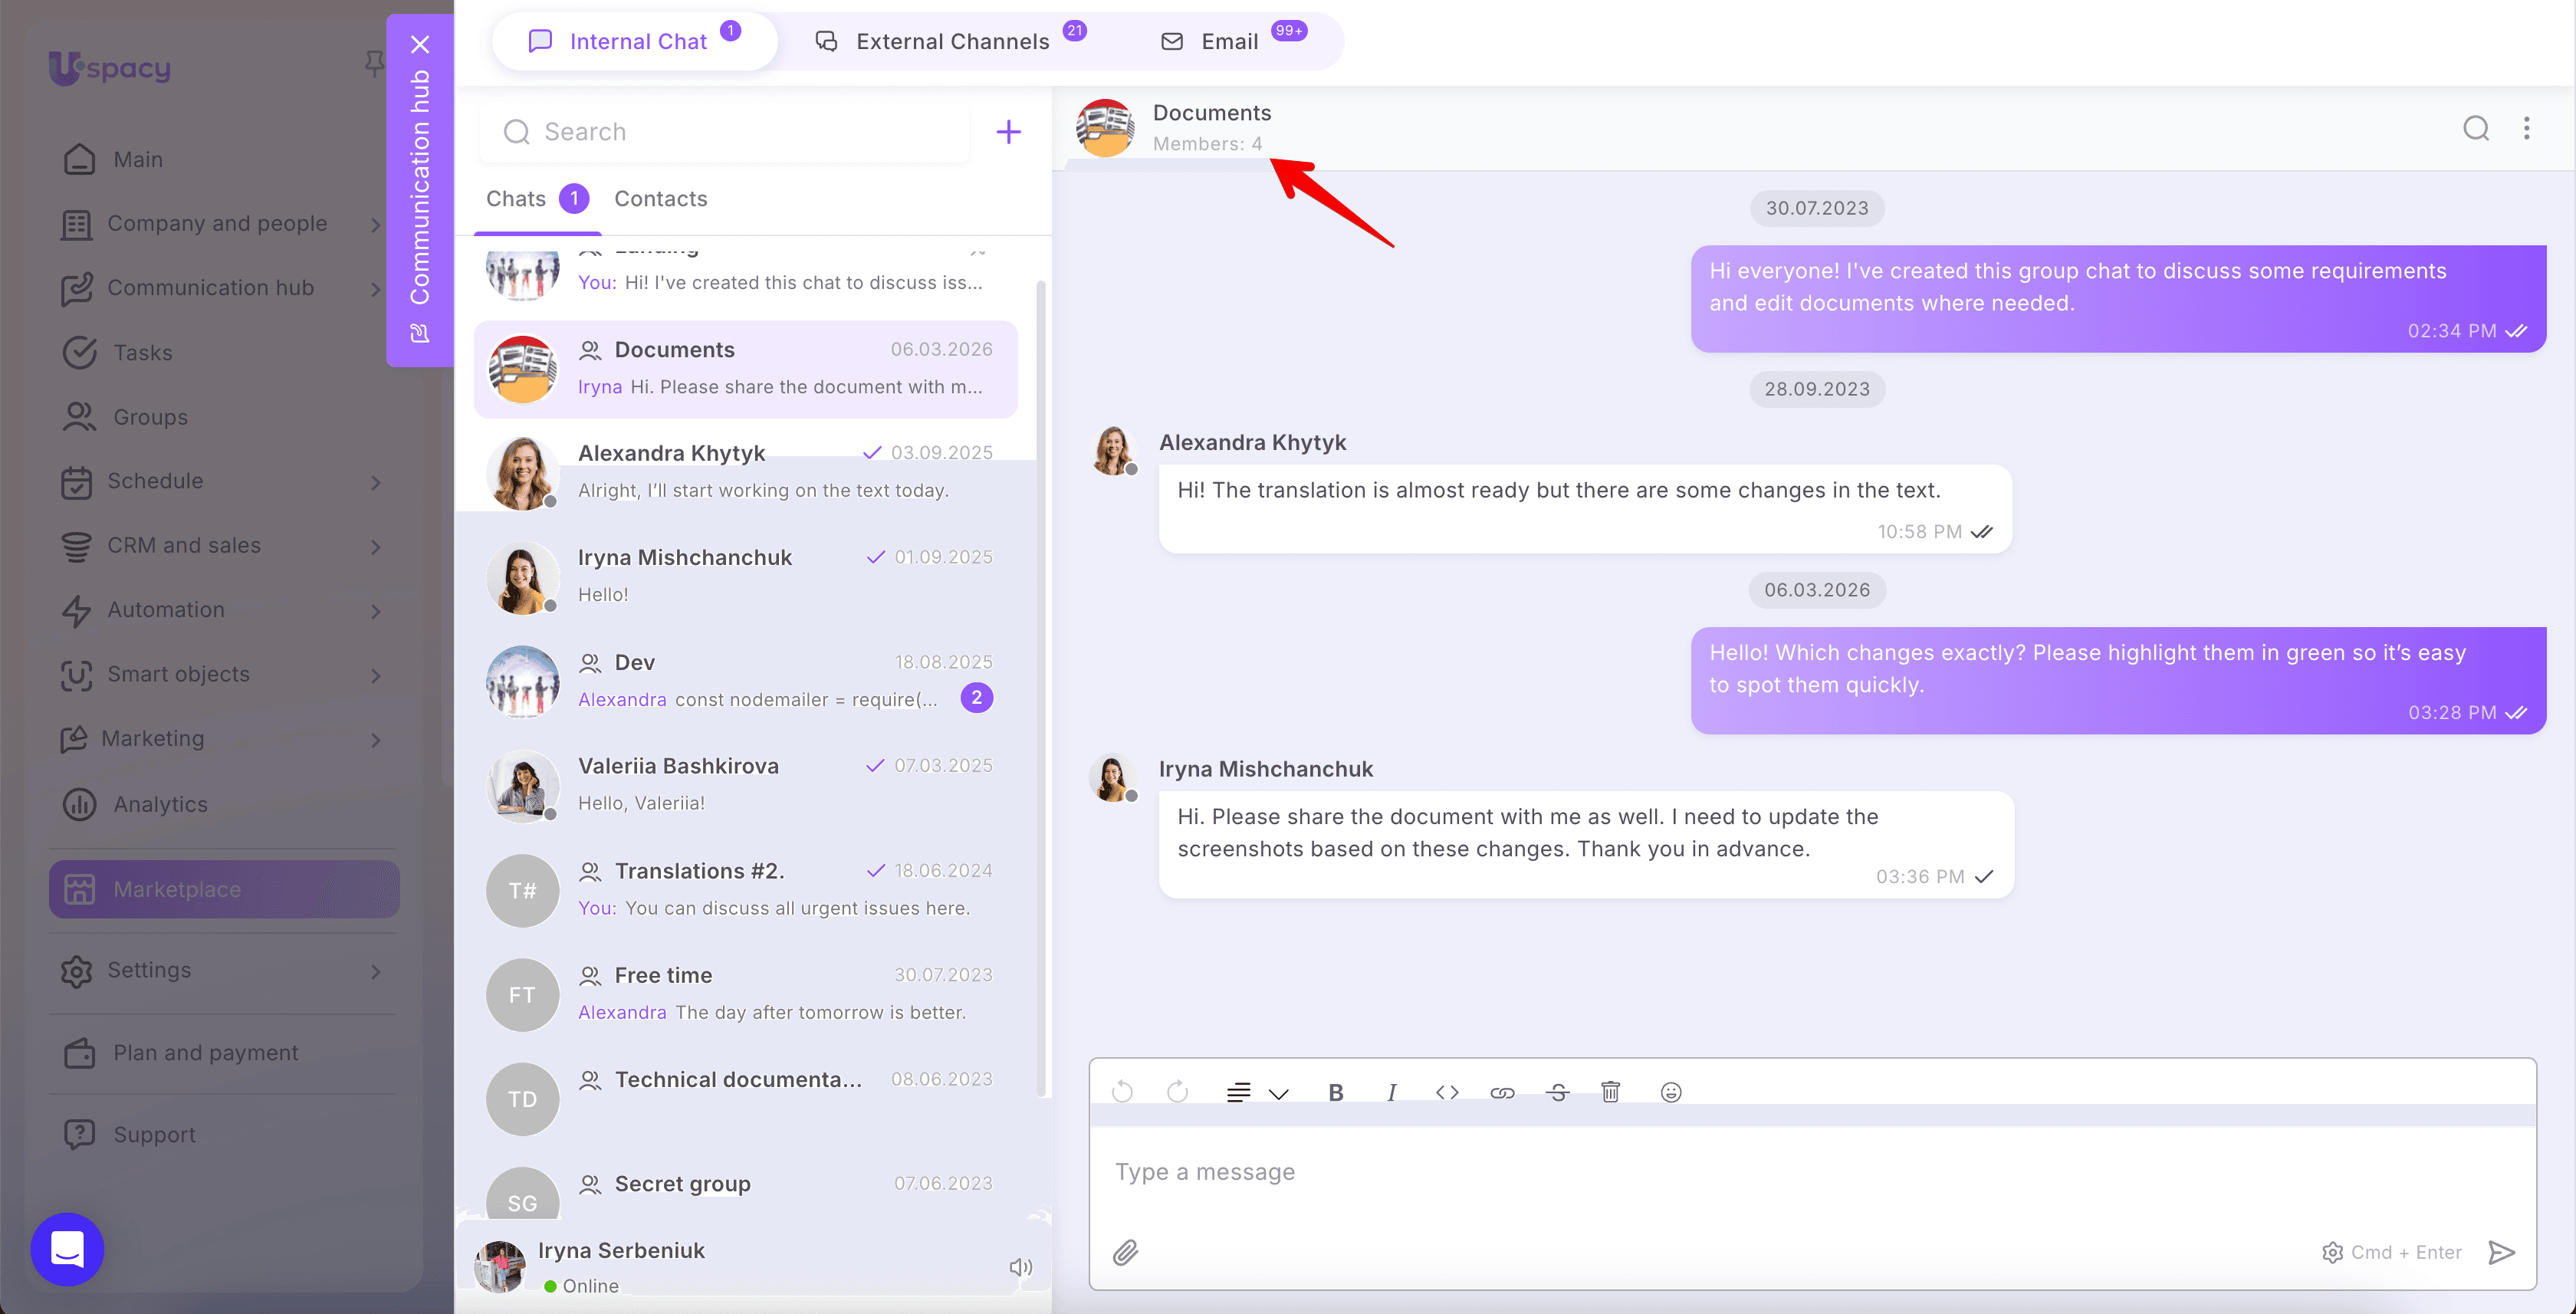Image resolution: width=2576 pixels, height=1314 pixels.
Task: Create new chat with plus button
Action: tap(1008, 131)
